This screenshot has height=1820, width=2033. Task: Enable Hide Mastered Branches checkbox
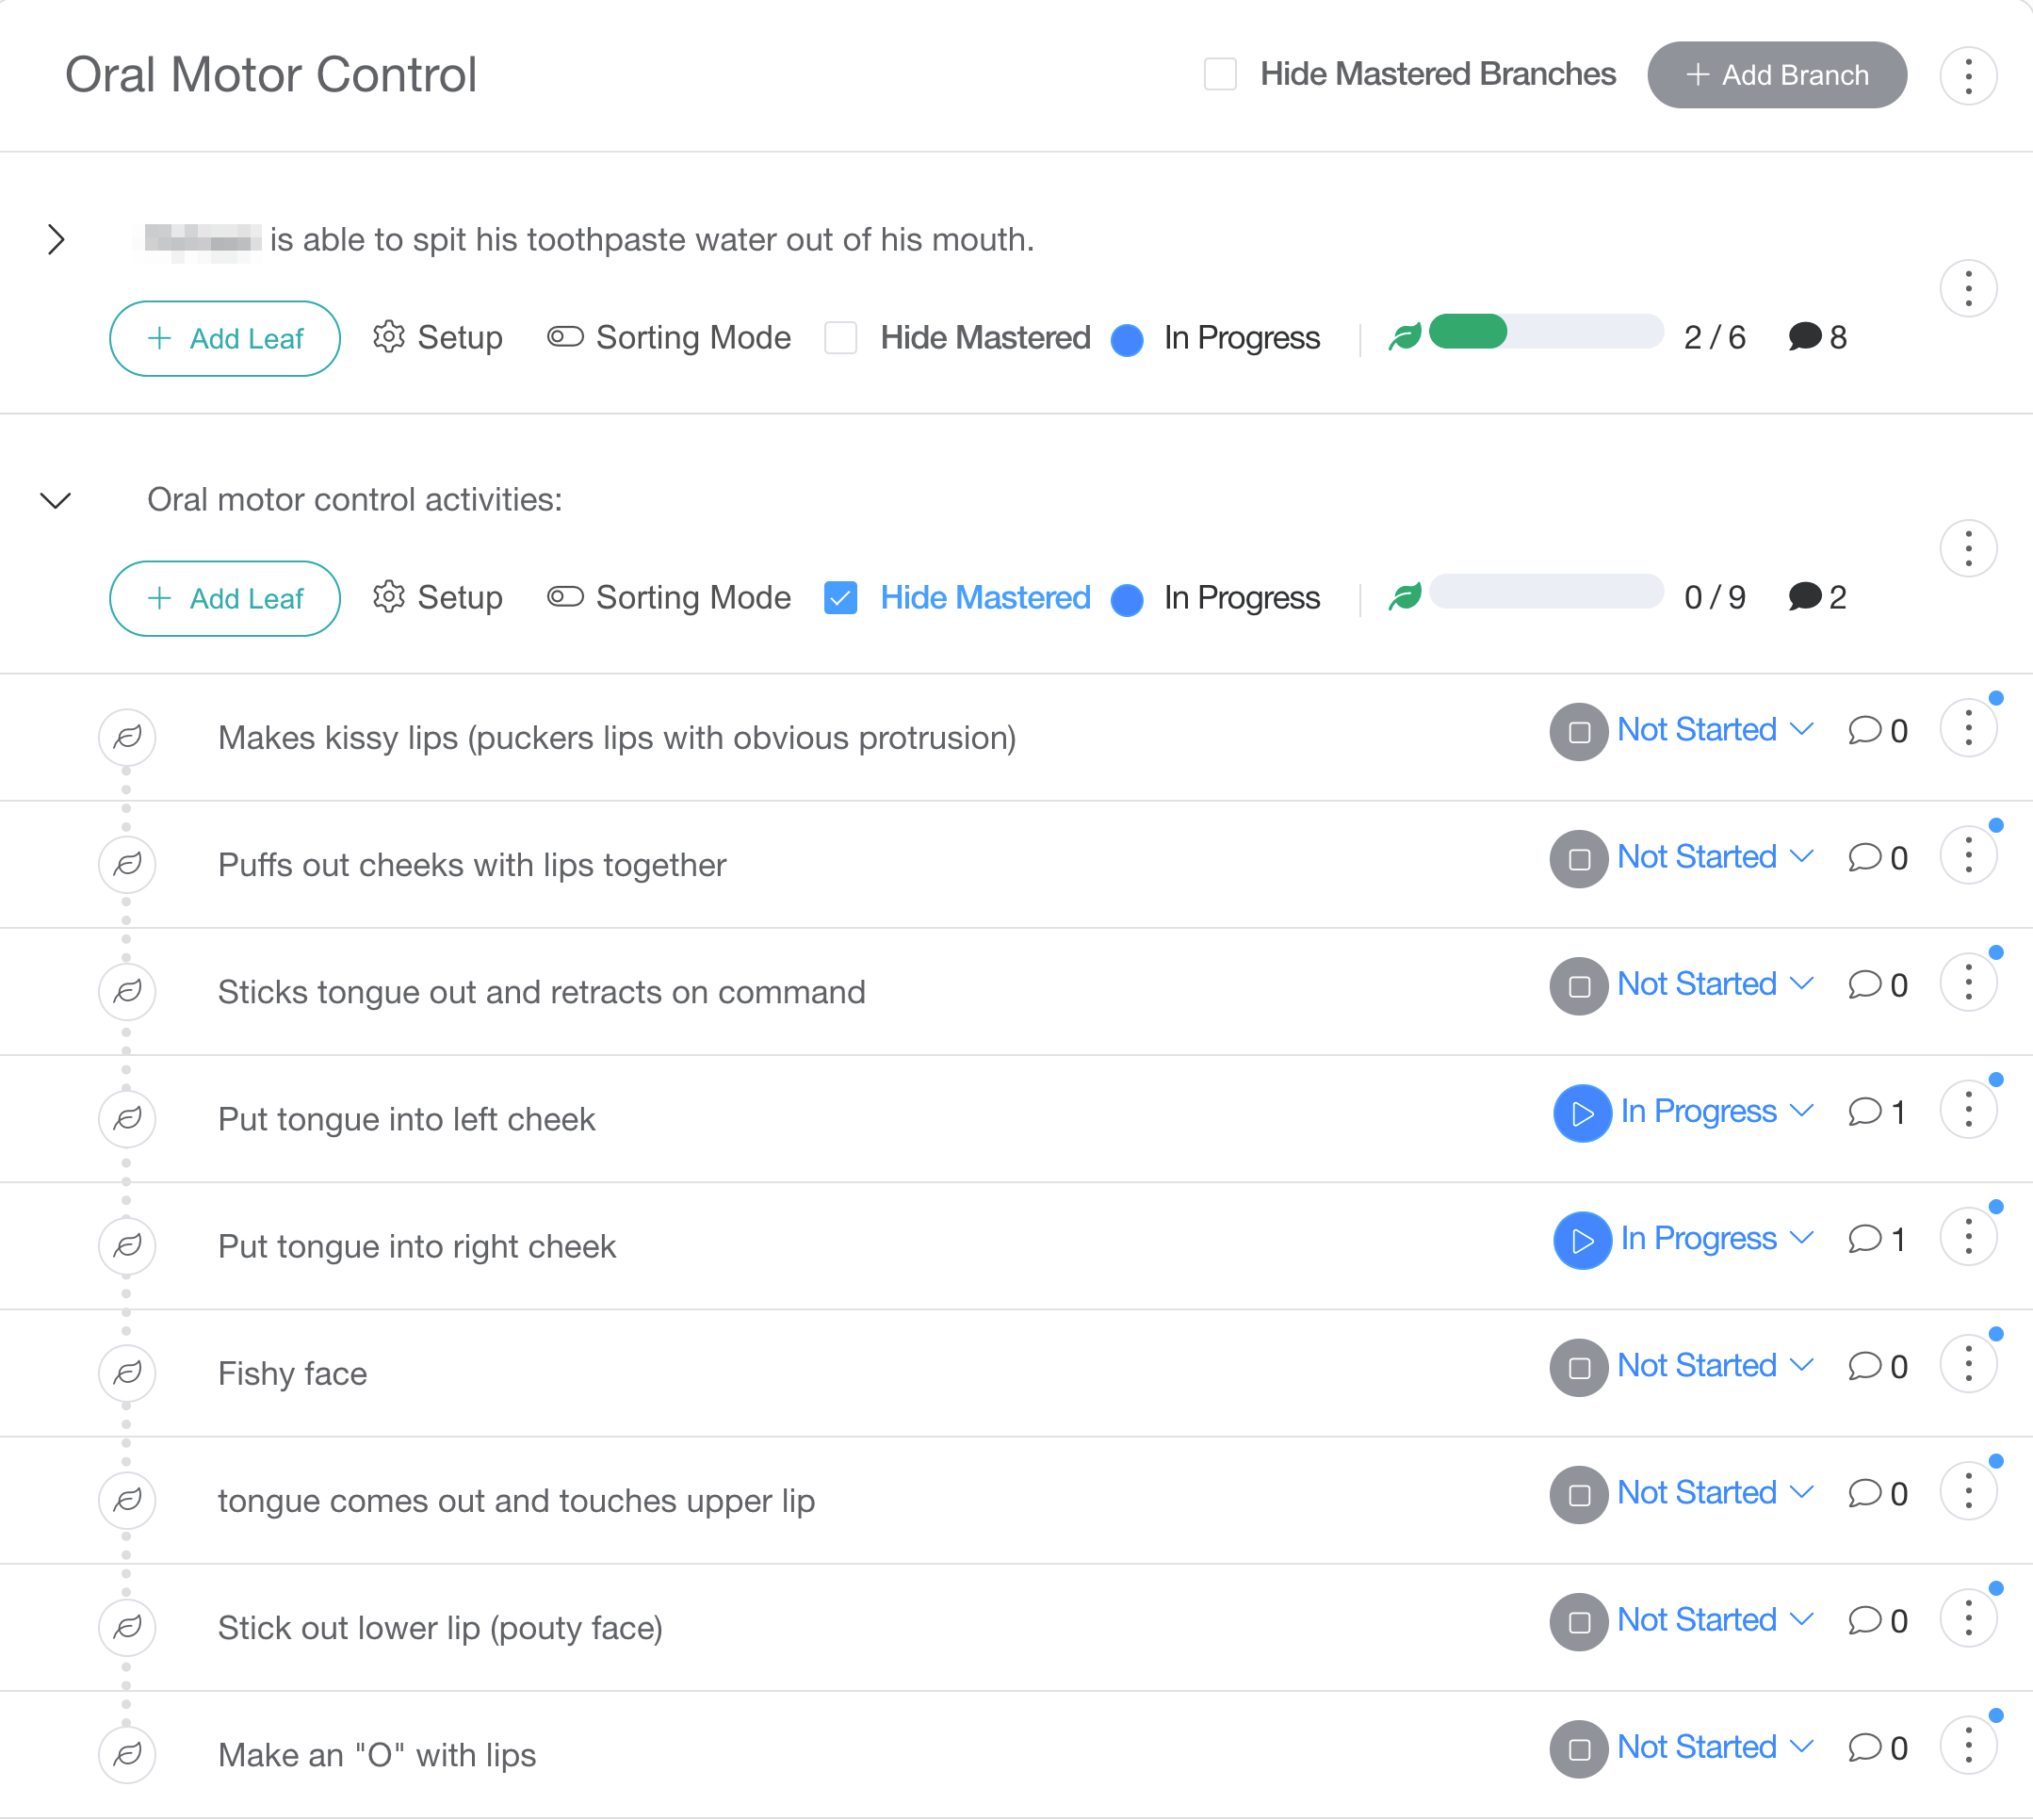(1220, 74)
